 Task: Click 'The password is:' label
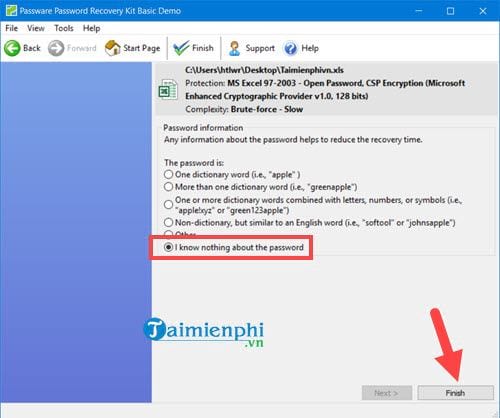(x=194, y=163)
